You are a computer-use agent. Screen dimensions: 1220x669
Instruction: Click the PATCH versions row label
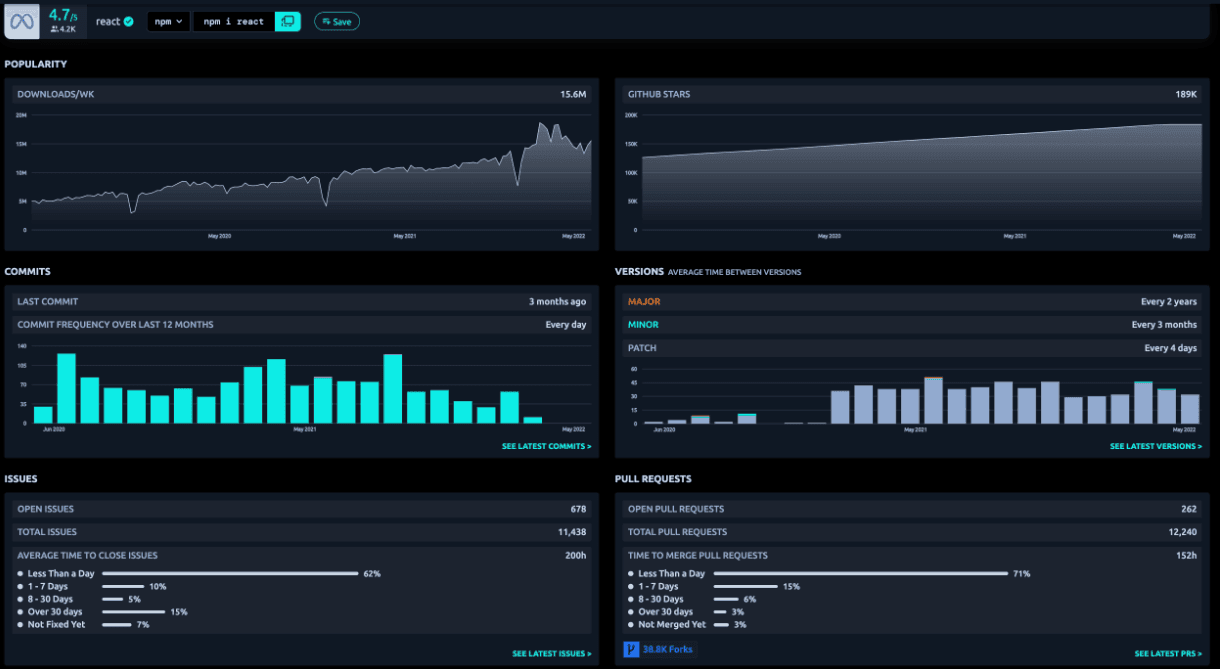(643, 348)
